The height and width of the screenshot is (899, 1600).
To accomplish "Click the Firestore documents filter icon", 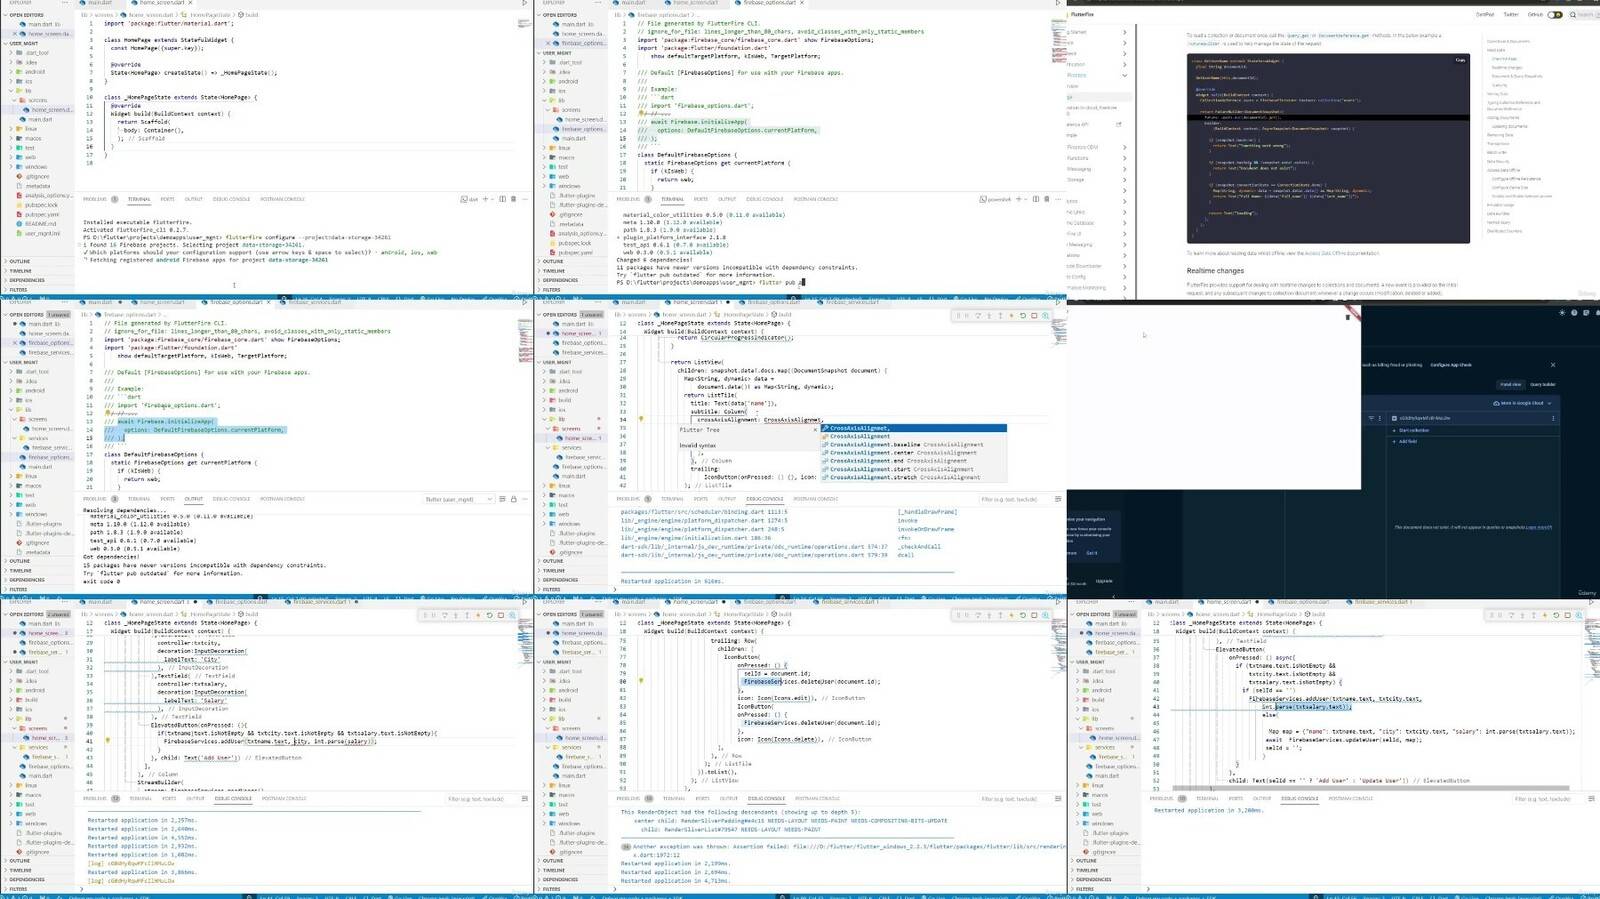I will pos(1371,418).
